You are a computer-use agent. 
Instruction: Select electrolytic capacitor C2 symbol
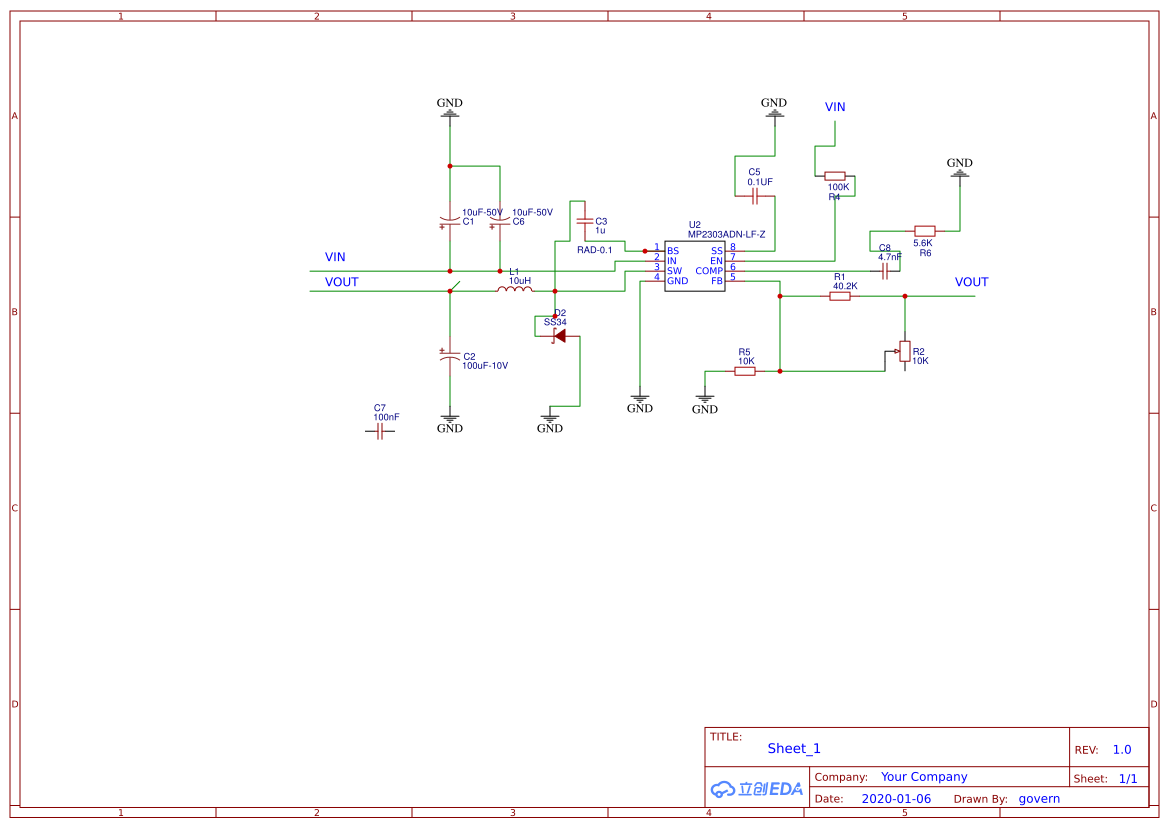(x=450, y=355)
